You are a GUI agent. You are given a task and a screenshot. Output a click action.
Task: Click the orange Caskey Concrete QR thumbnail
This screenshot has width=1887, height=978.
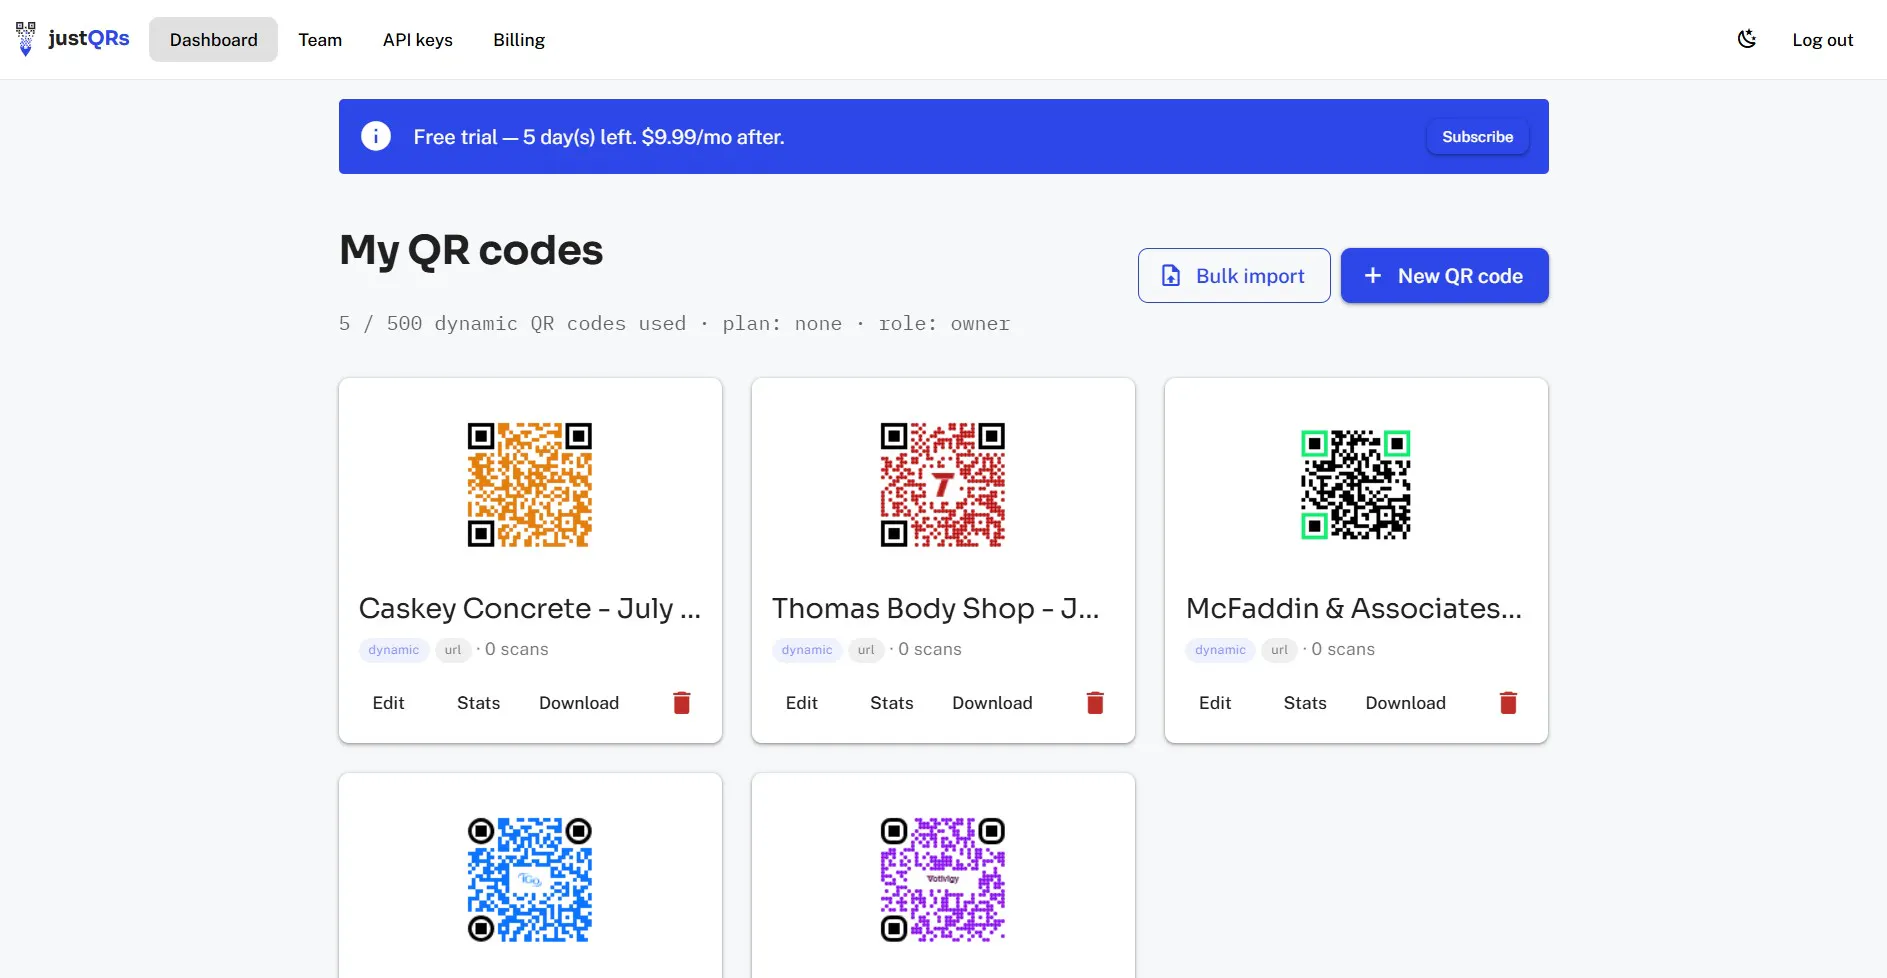[x=530, y=484]
